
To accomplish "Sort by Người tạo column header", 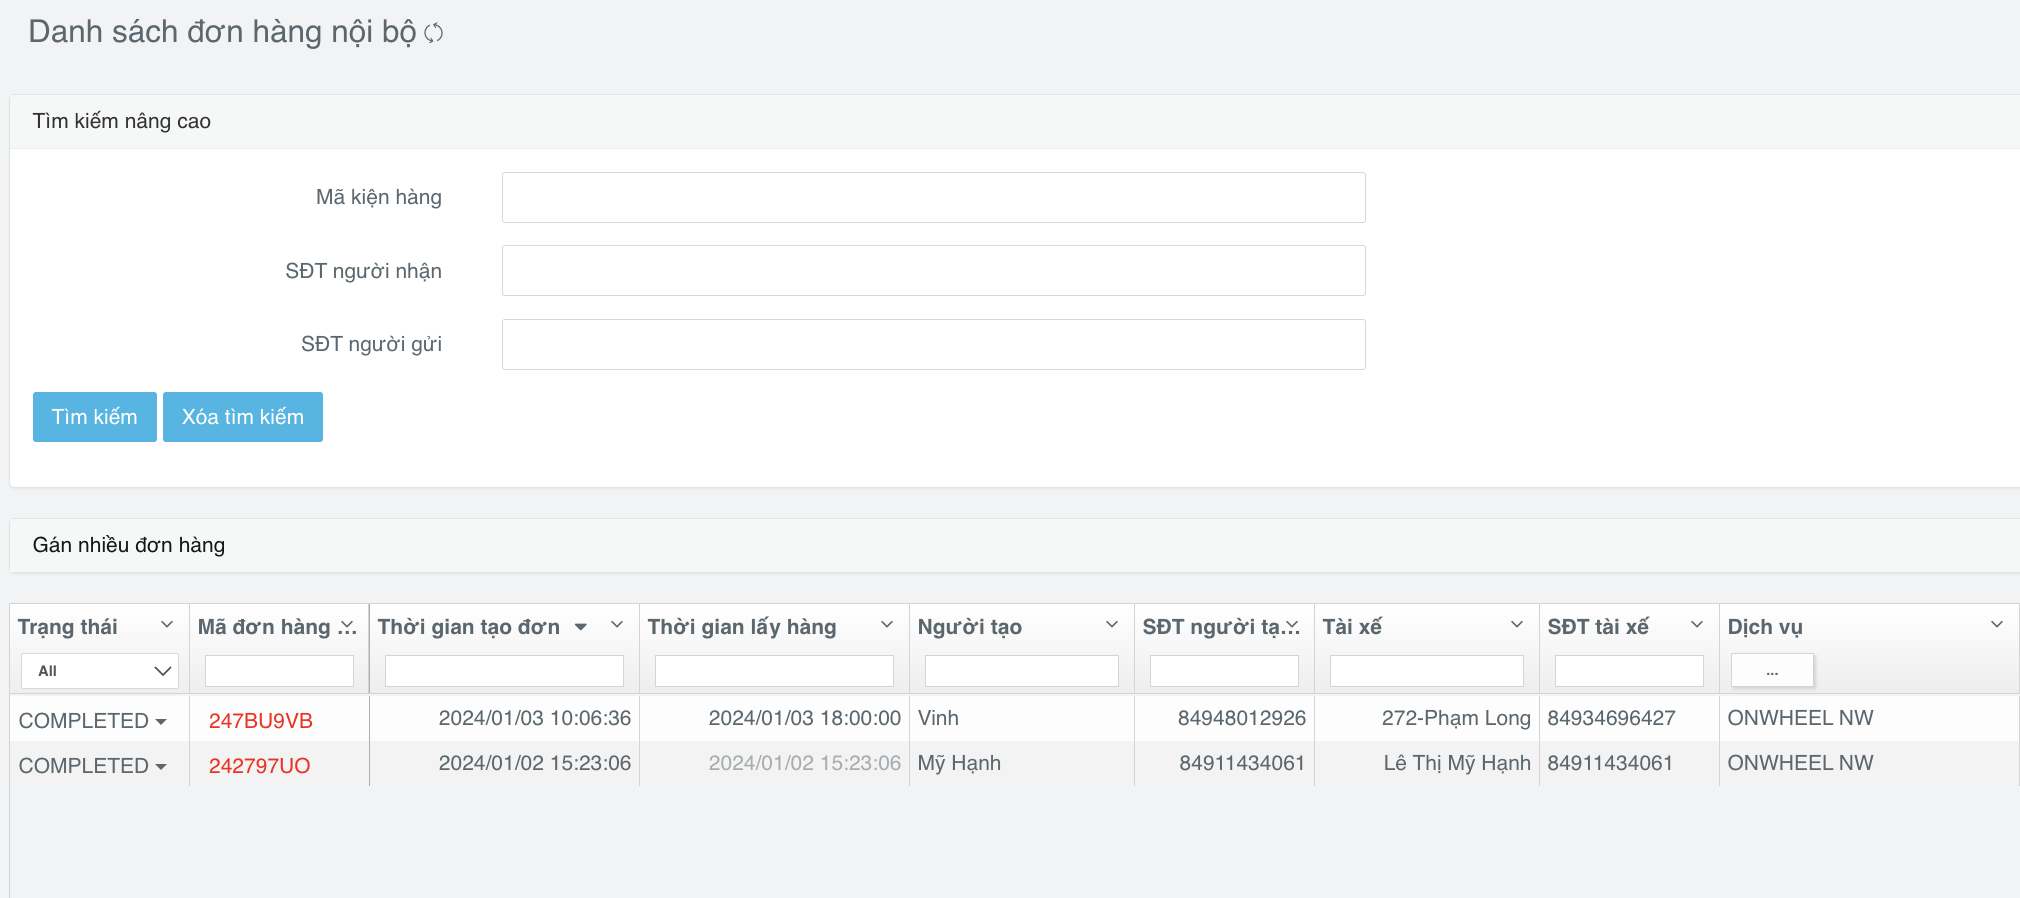I will [x=970, y=627].
